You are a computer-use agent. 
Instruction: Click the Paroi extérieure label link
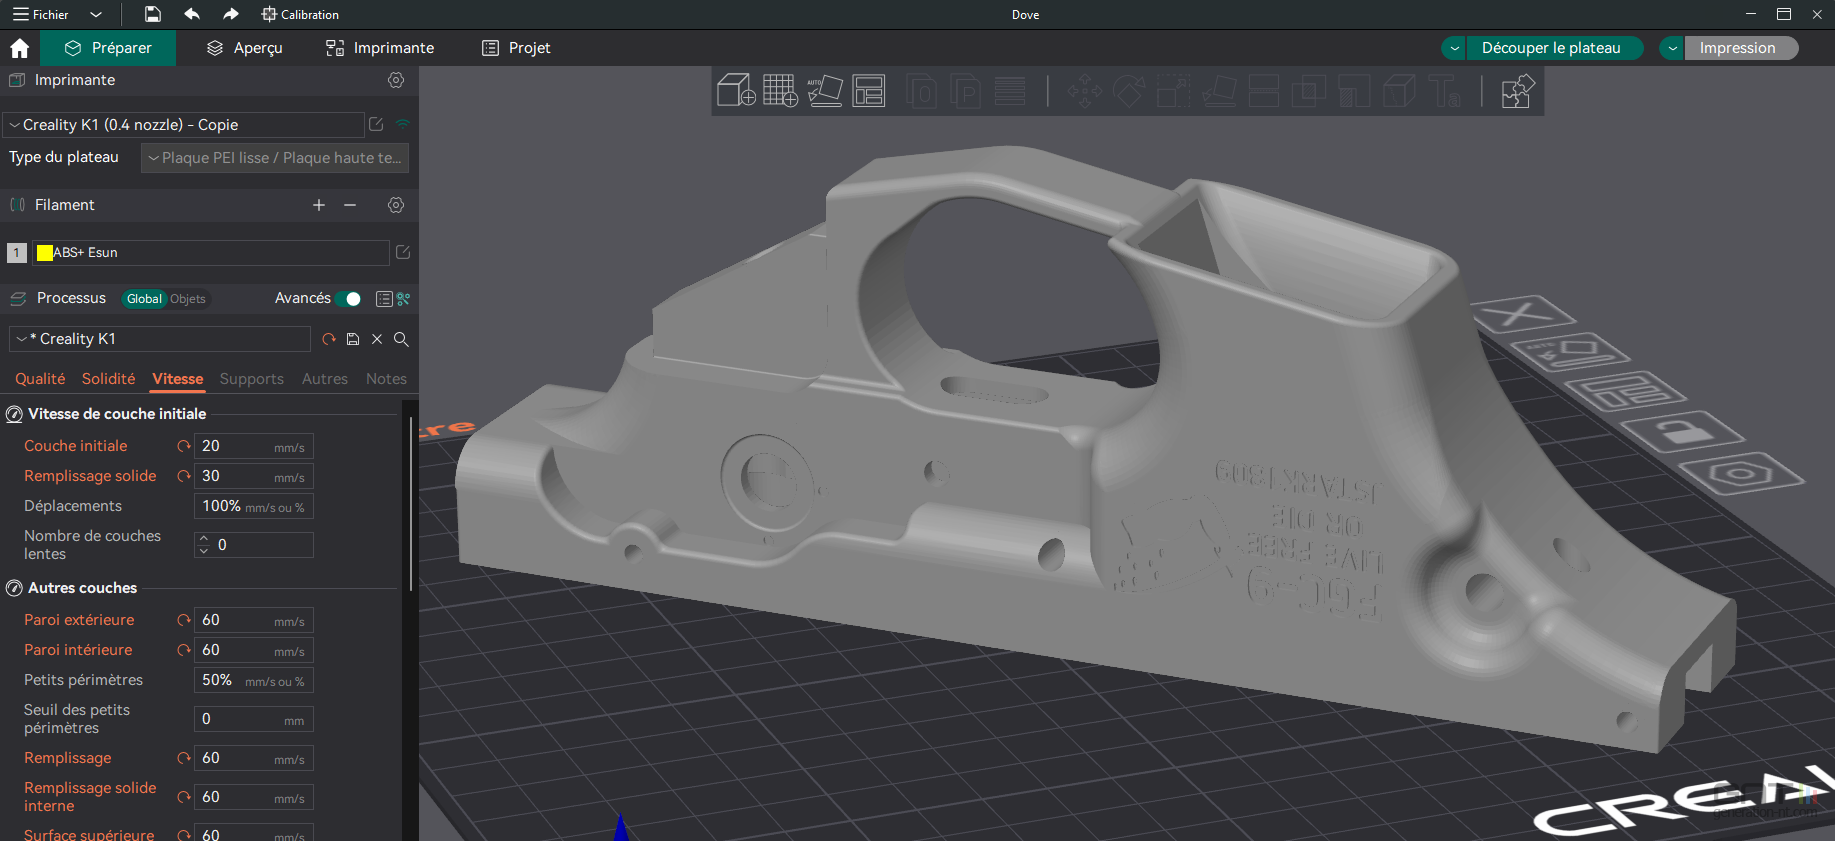(79, 620)
